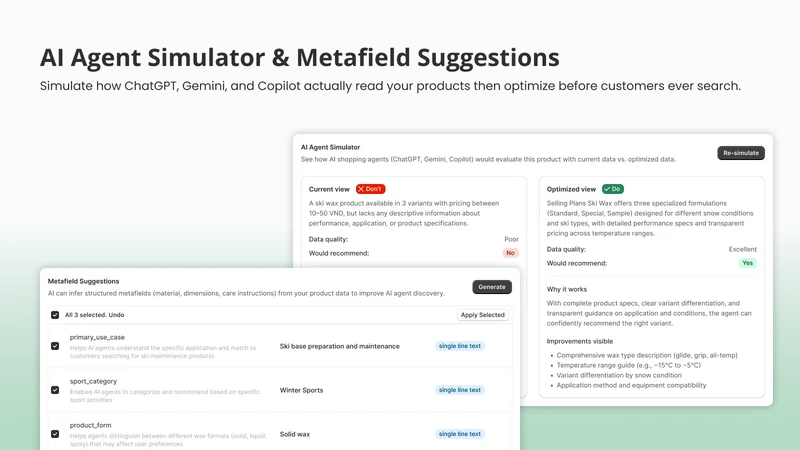Click Apply Selected button
Viewport: 800px width, 450px height.
click(x=483, y=315)
